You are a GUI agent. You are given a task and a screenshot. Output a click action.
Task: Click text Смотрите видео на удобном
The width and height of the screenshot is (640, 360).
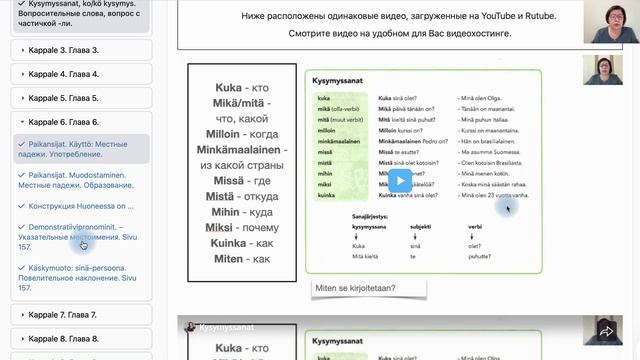click(x=400, y=33)
